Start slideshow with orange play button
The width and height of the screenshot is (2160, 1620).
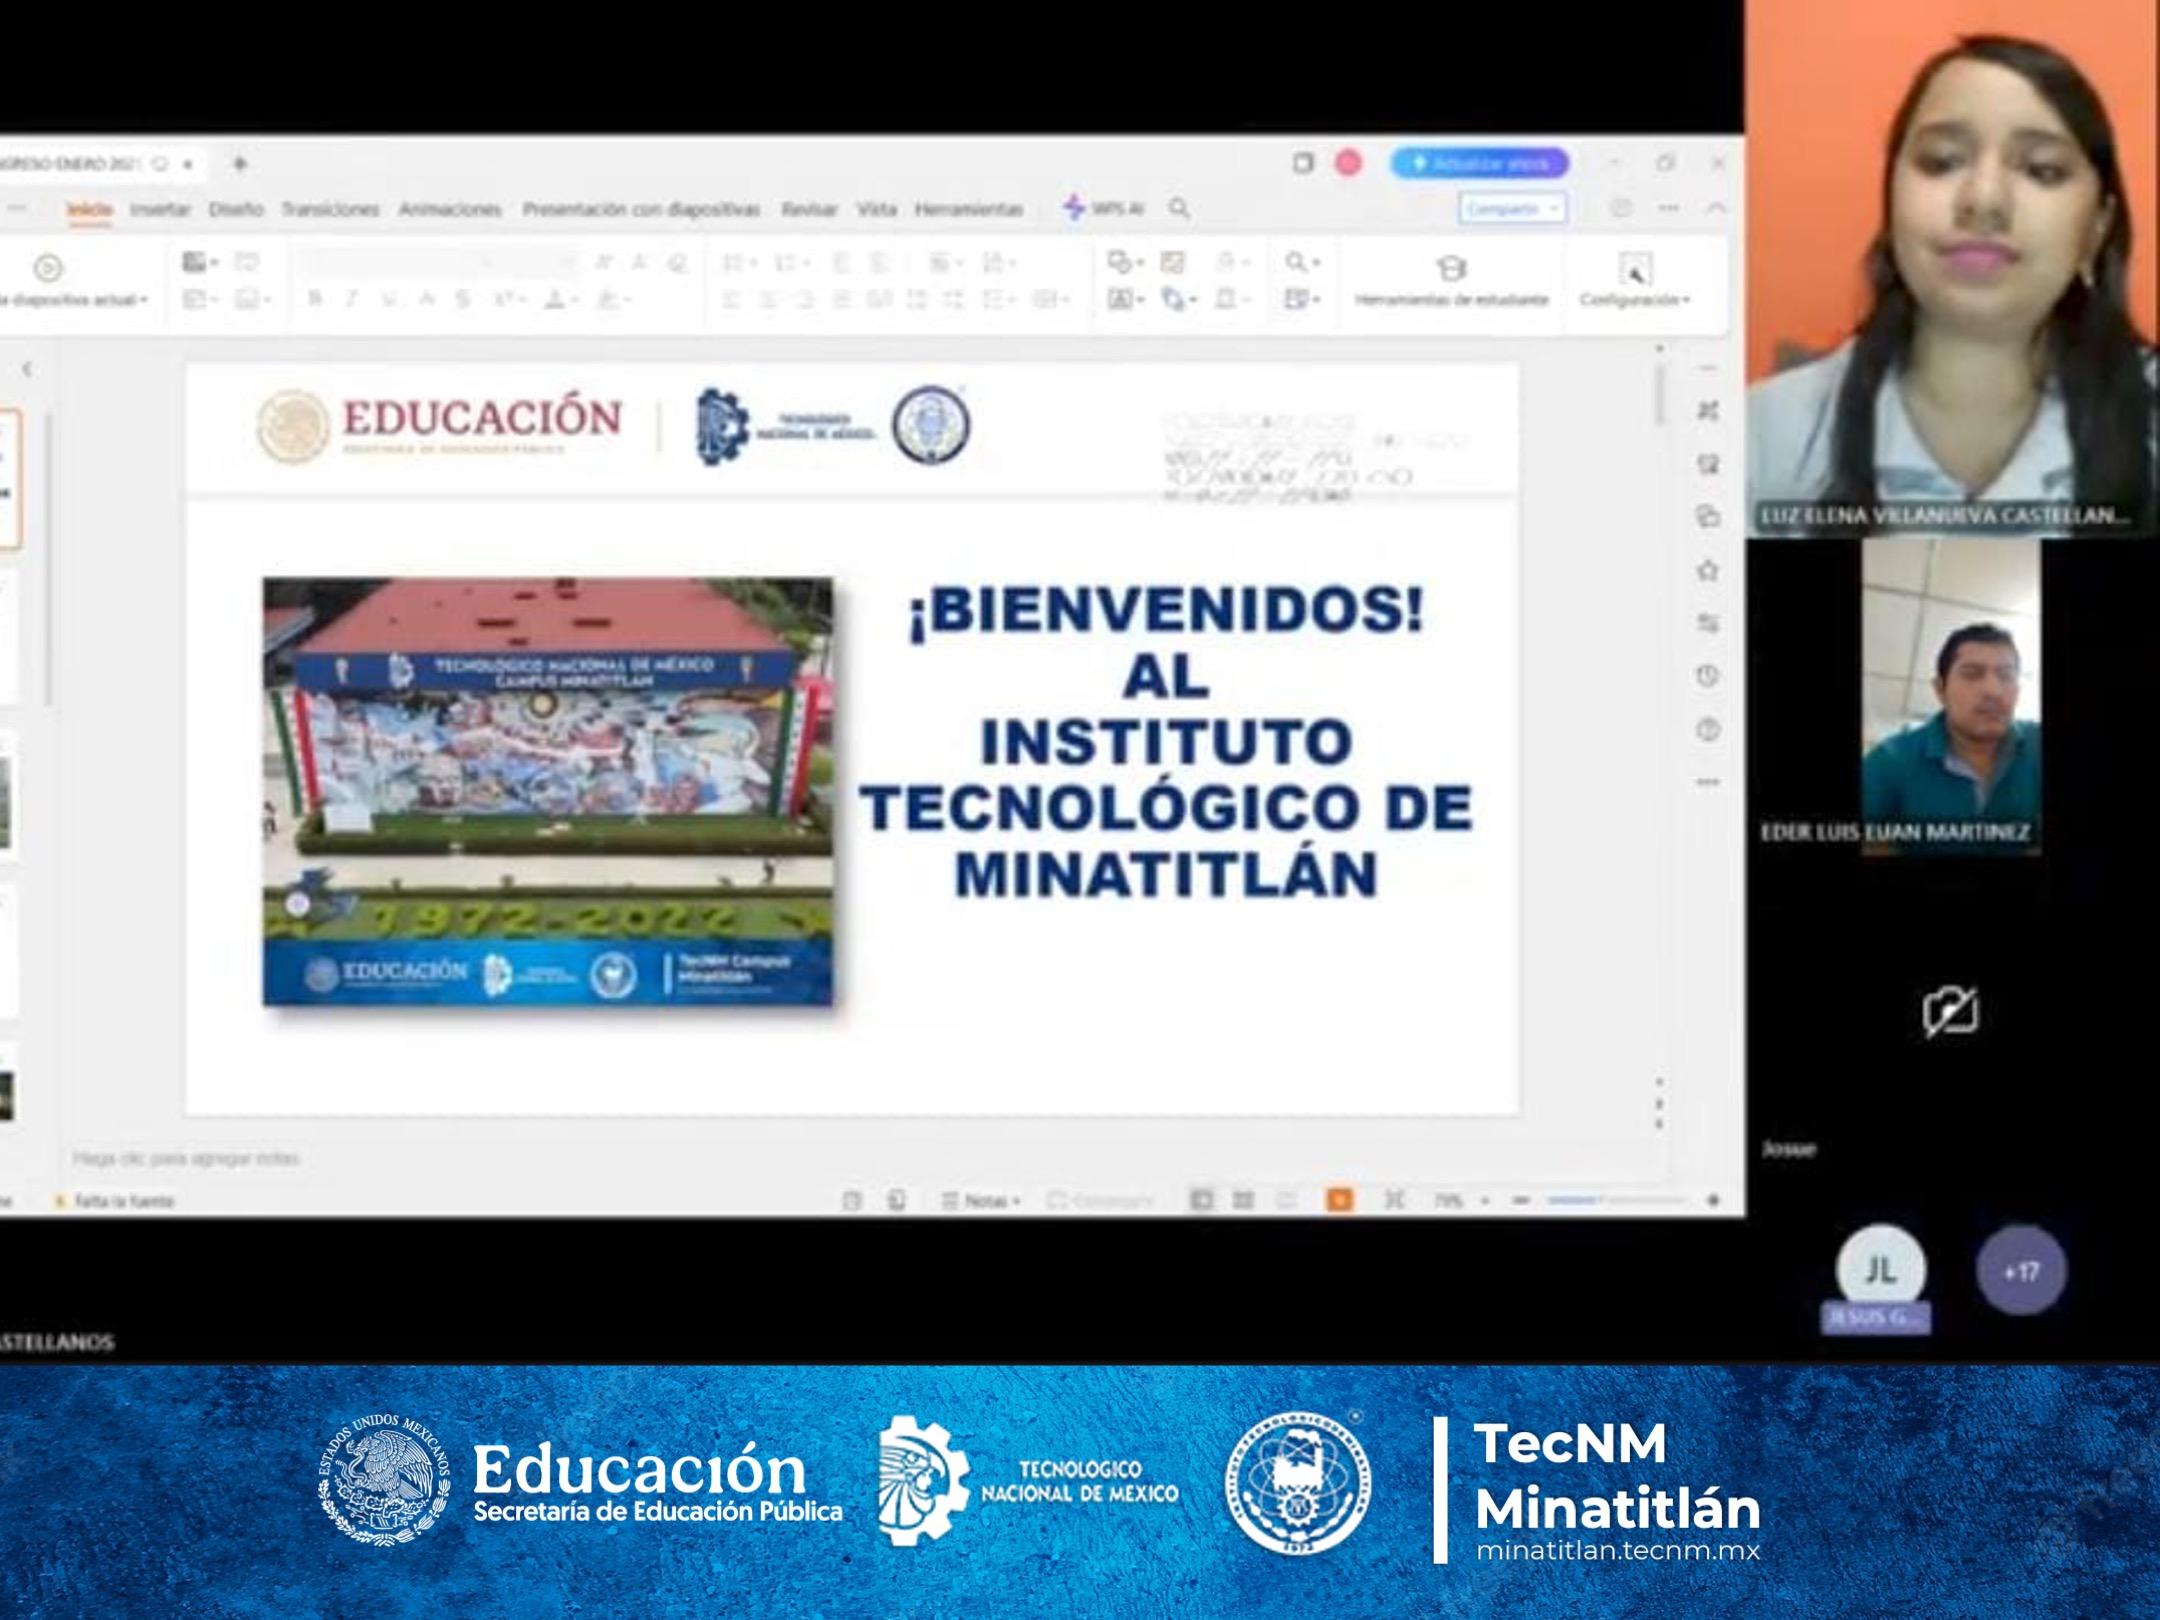pyautogui.click(x=1339, y=1199)
